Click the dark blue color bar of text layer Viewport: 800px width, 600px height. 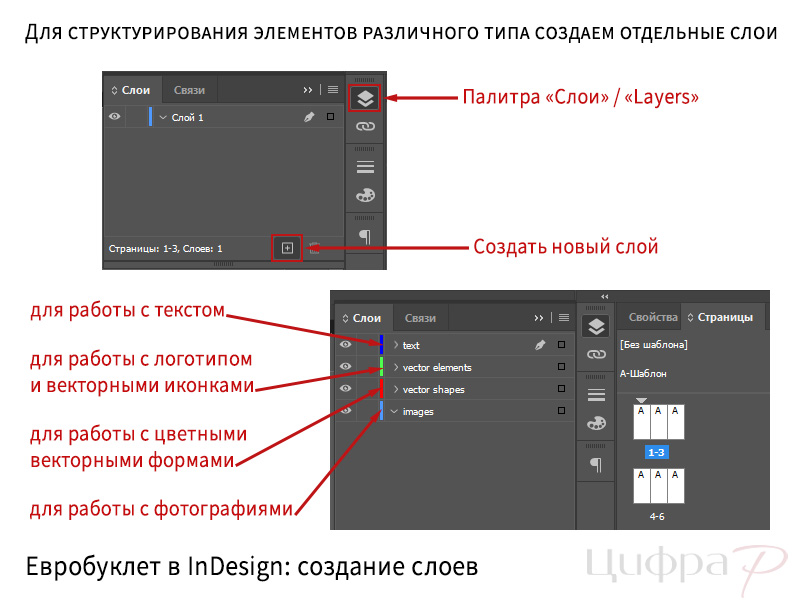[381, 344]
